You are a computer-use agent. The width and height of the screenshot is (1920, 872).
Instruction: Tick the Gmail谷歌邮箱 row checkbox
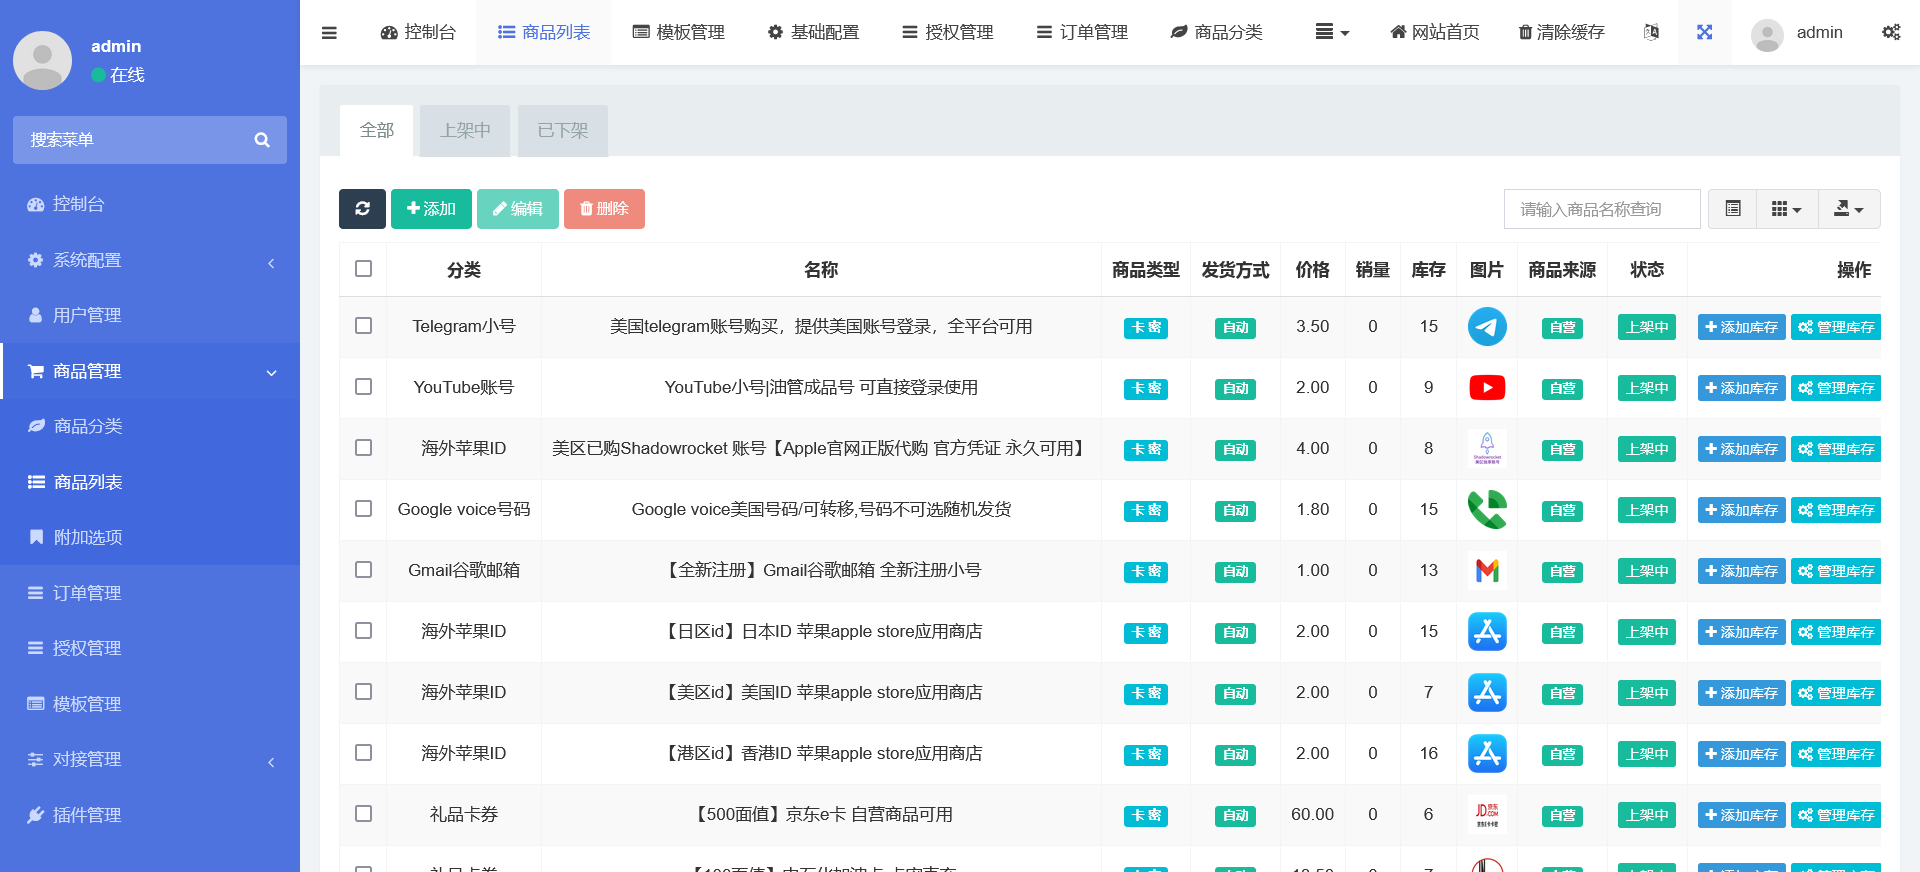(363, 570)
